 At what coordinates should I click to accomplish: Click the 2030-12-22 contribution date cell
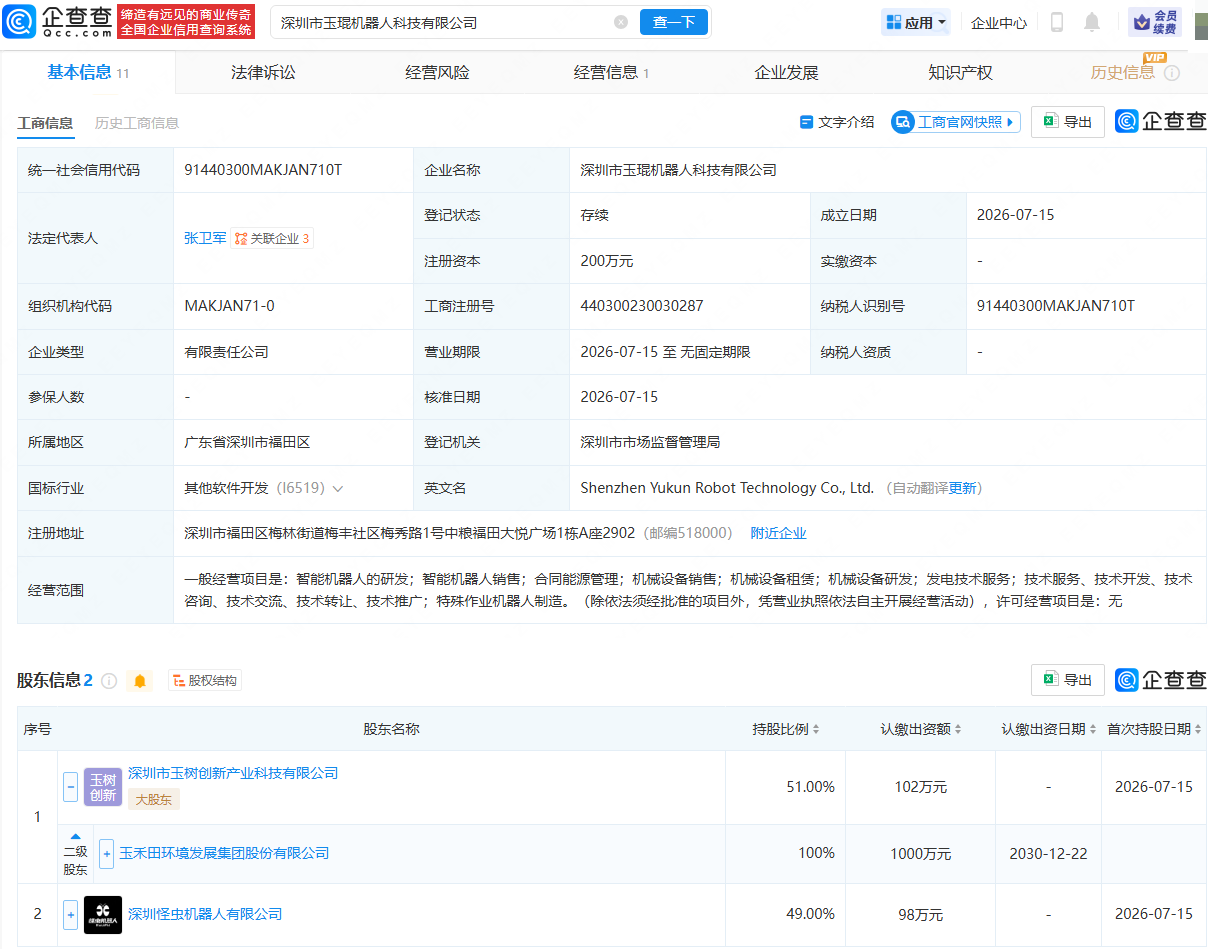tap(1049, 854)
